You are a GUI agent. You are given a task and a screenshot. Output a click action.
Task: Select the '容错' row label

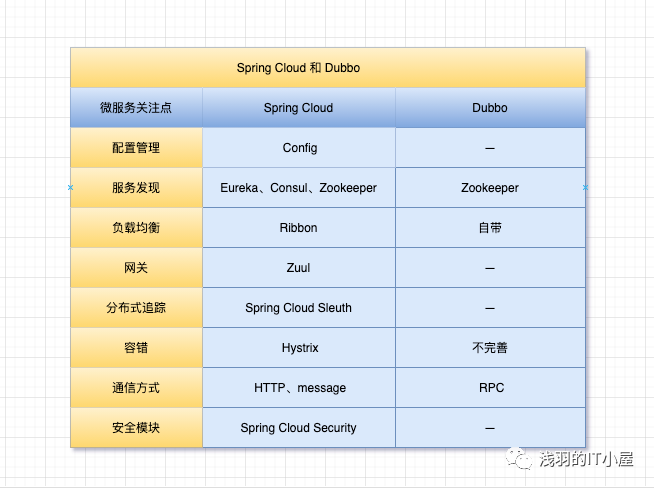tap(136, 348)
